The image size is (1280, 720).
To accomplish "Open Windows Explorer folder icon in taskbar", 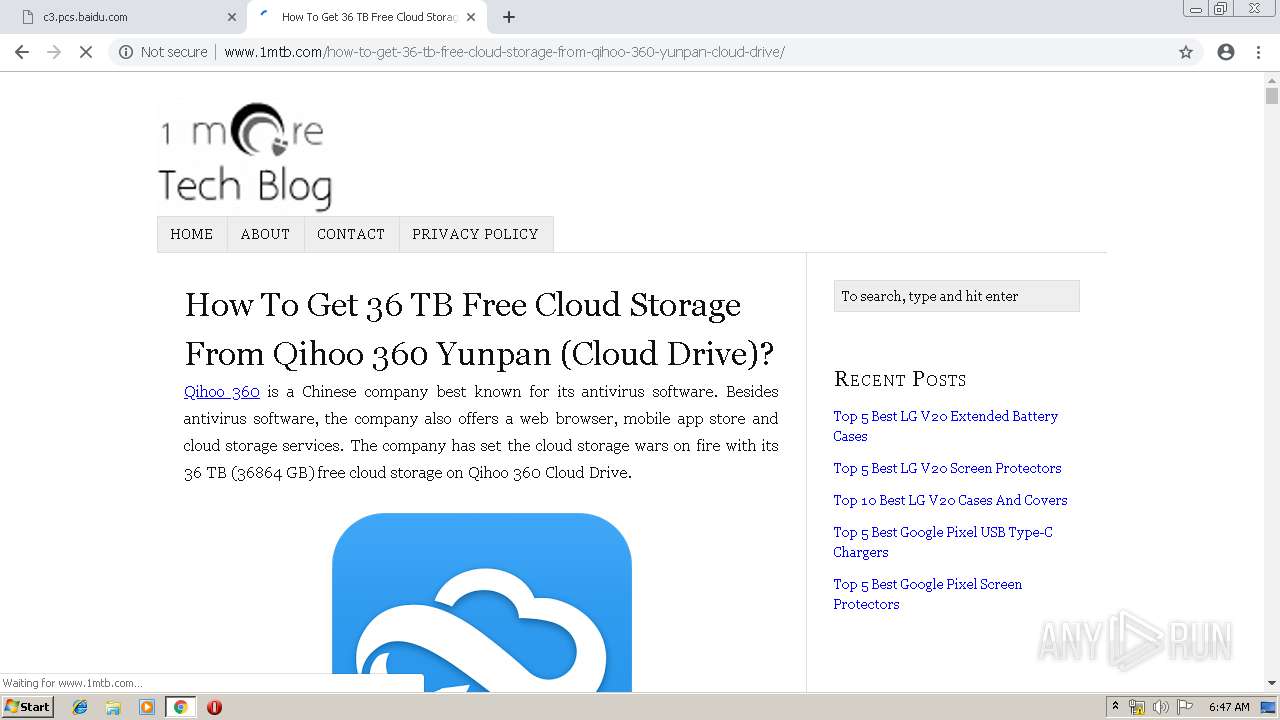I will [x=113, y=707].
